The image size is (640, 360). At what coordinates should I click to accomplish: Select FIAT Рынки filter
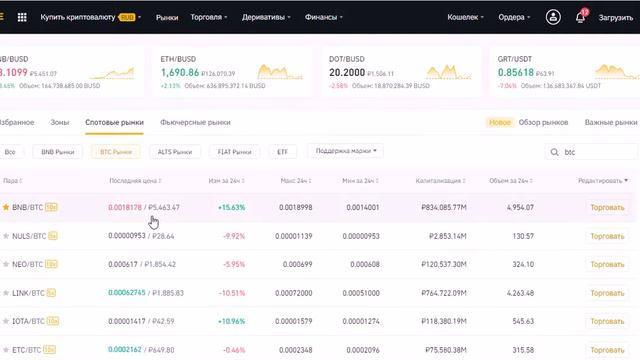234,152
